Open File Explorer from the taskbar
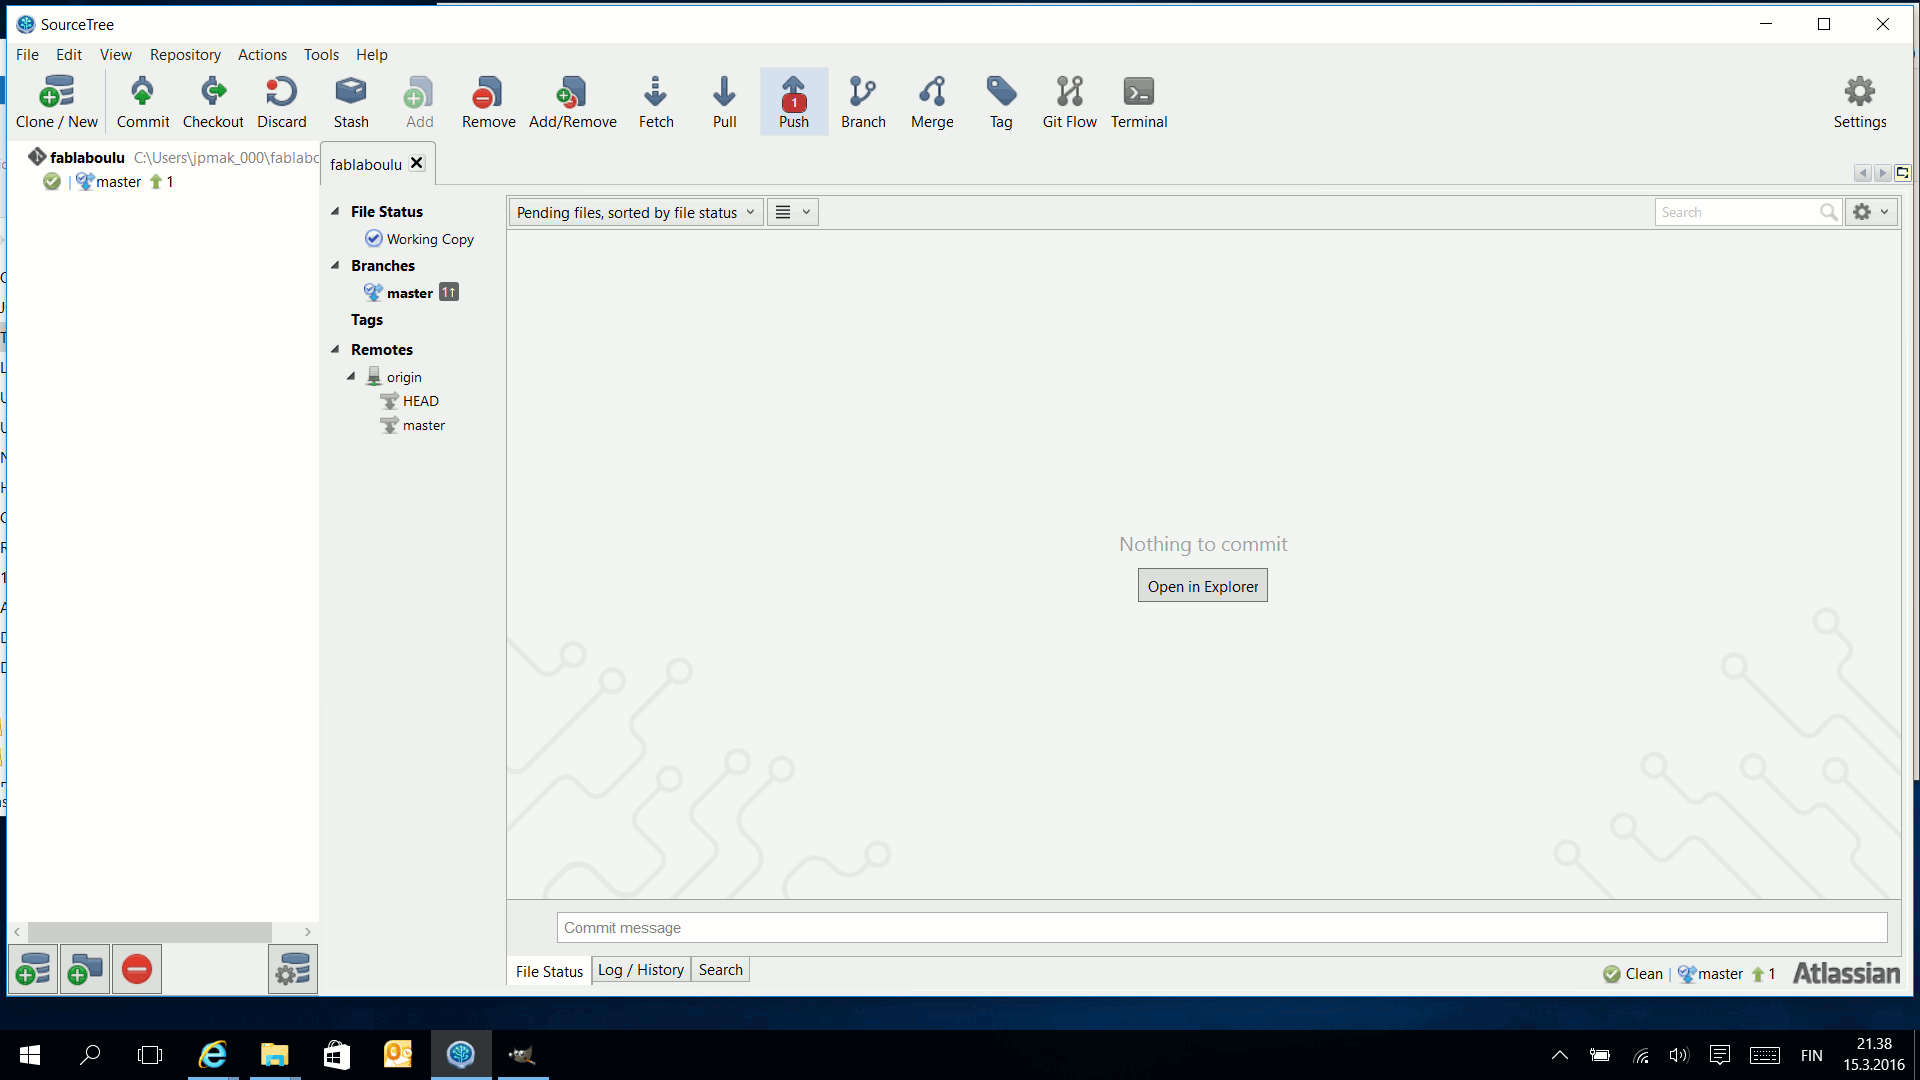 point(274,1055)
